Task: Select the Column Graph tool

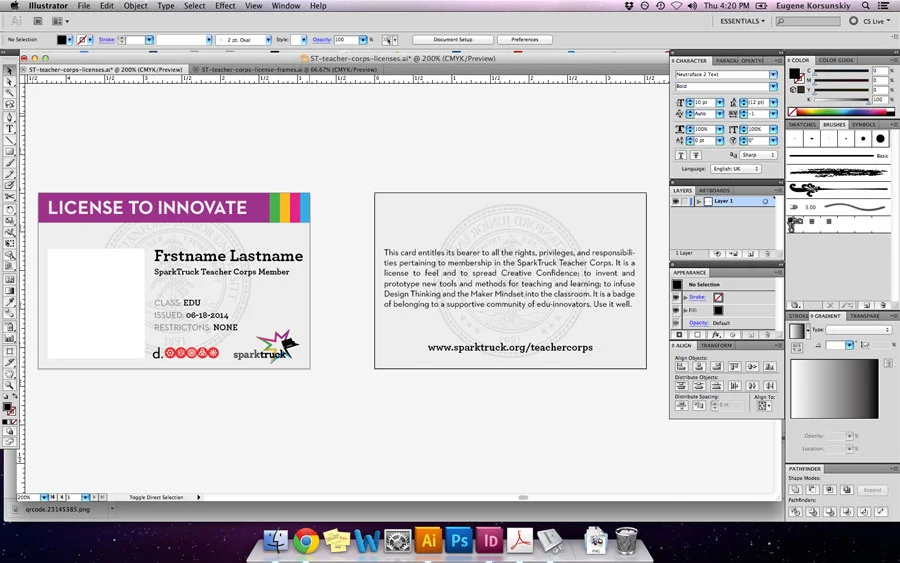Action: coord(9,338)
